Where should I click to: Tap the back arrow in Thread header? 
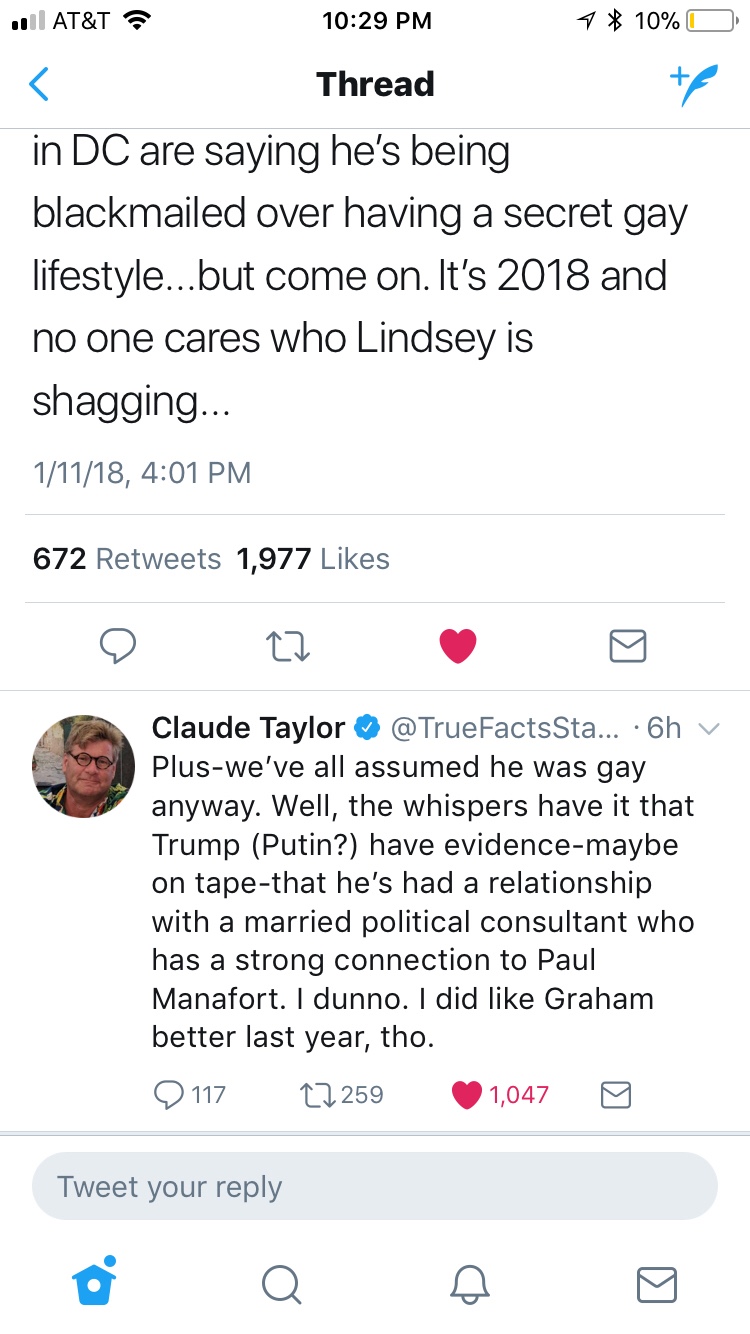[x=39, y=85]
